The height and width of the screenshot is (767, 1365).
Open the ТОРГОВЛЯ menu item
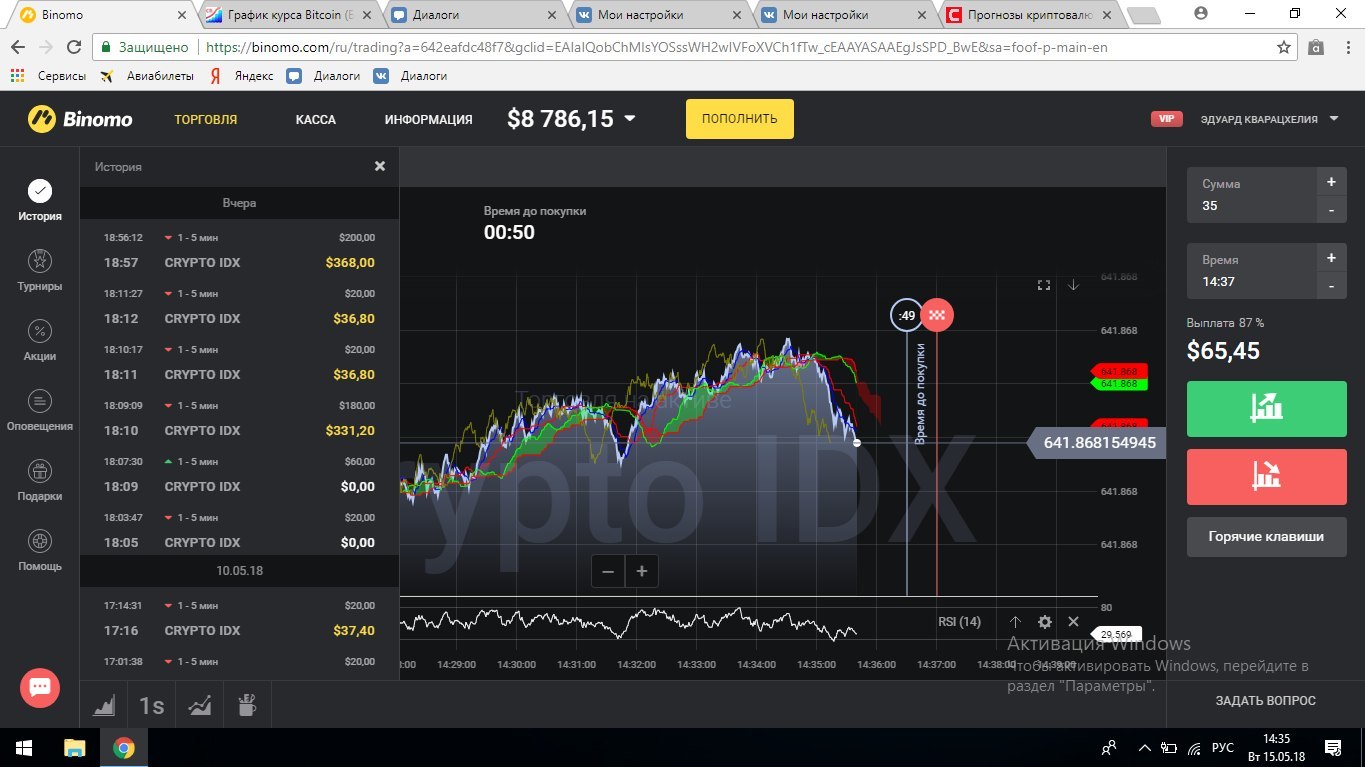206,119
